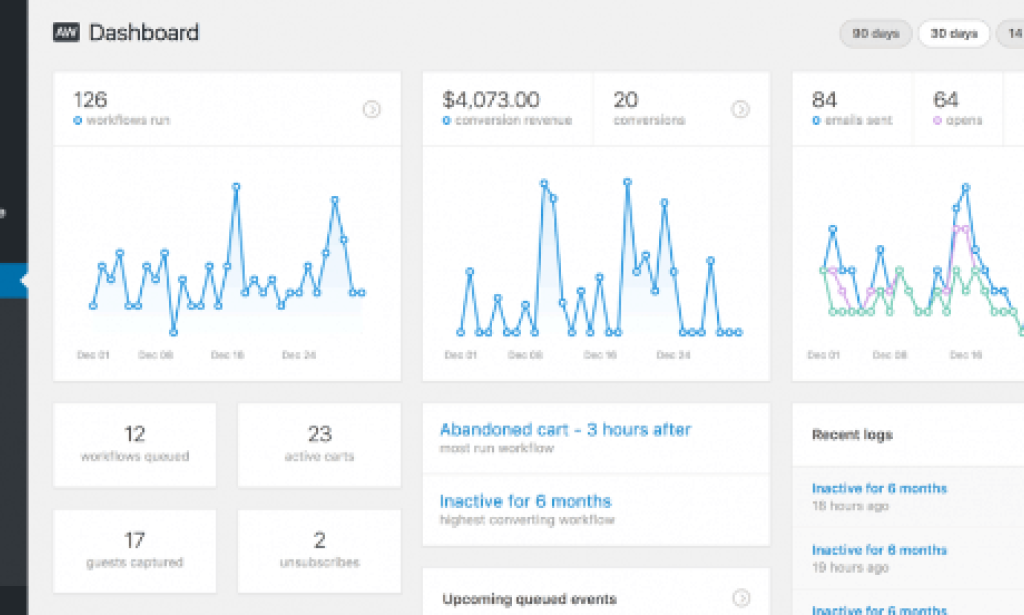Click the highlighted active item in dark sidebar
This screenshot has height=615, width=1024.
click(x=14, y=281)
